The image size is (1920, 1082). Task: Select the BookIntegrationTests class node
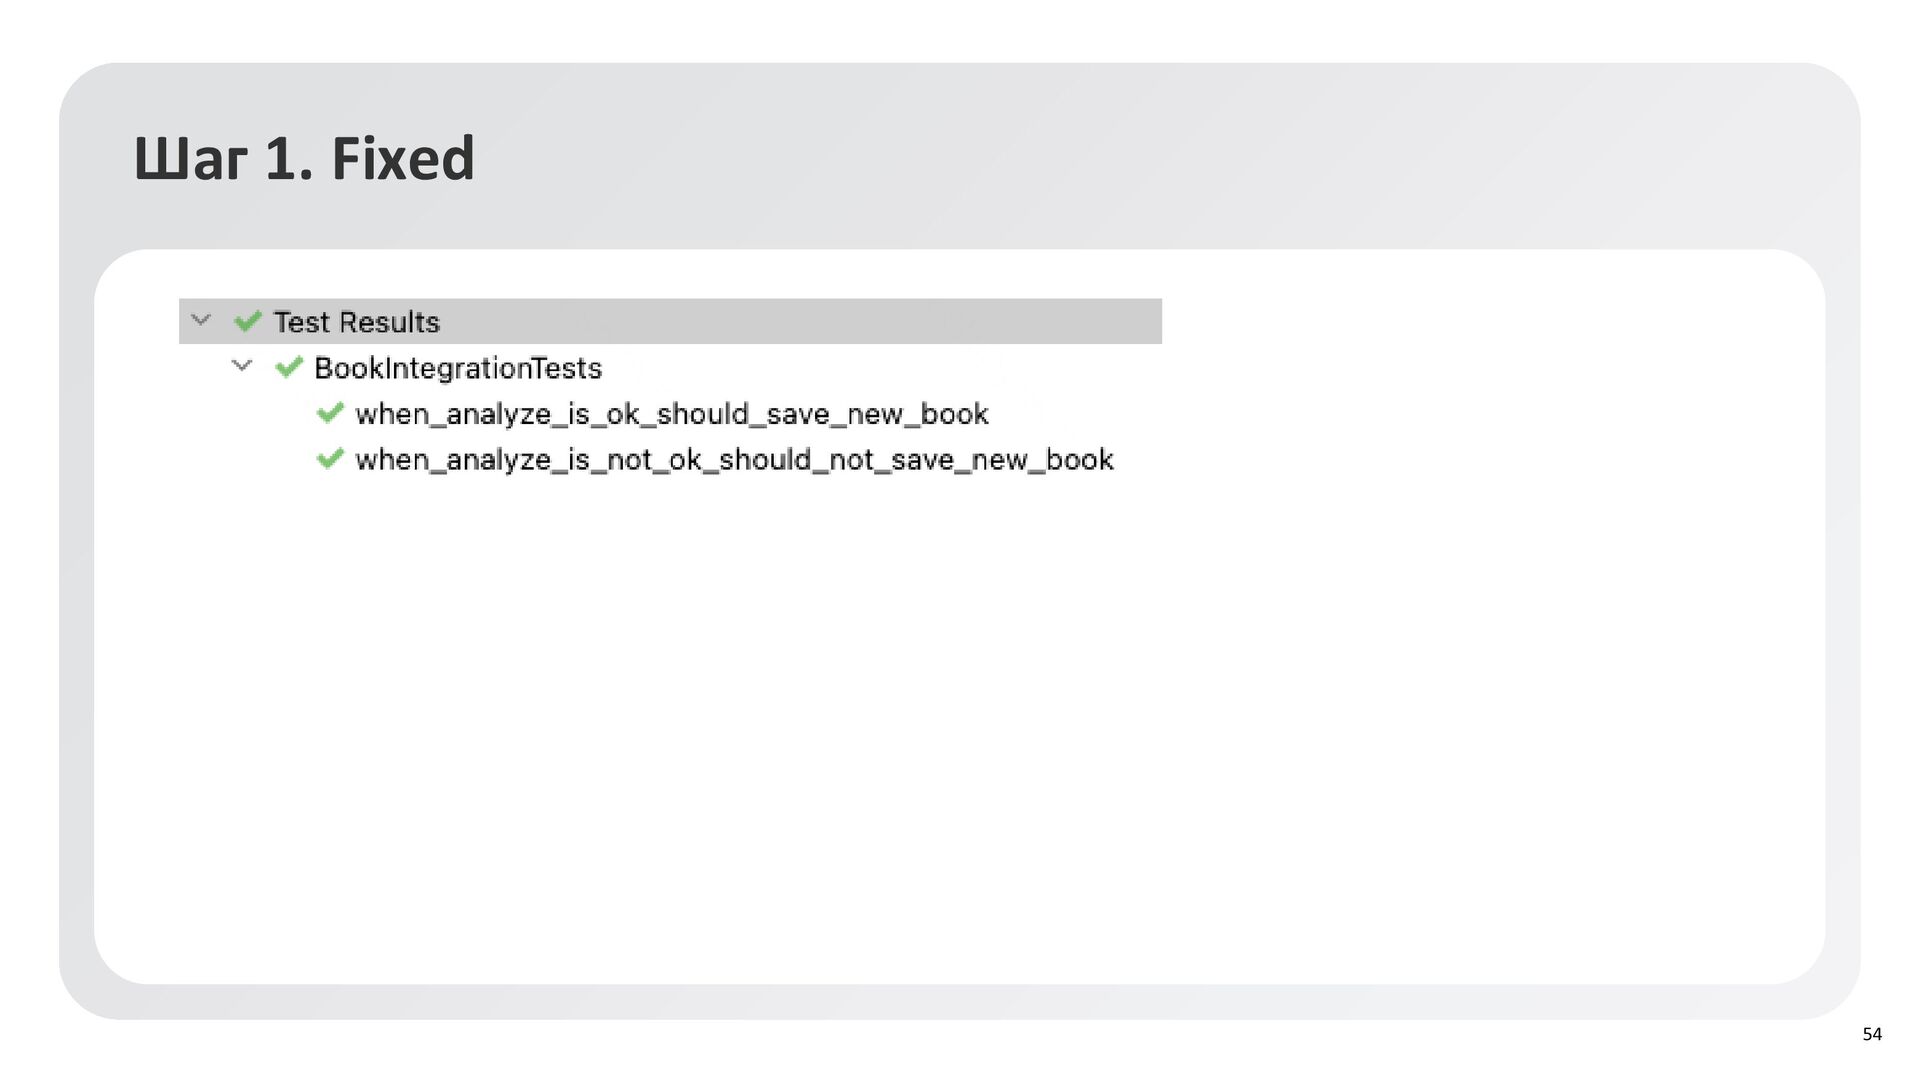458,368
